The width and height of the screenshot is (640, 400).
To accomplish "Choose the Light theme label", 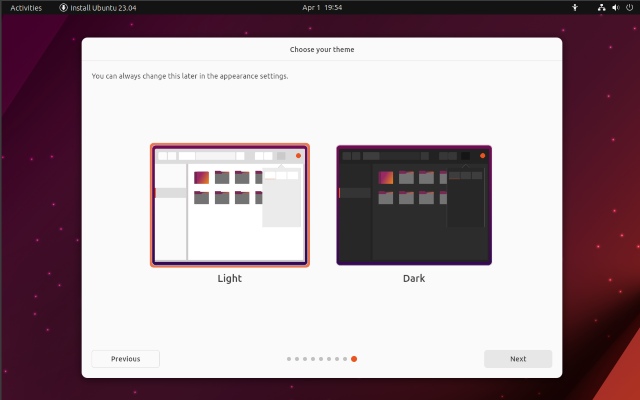I will 230,279.
